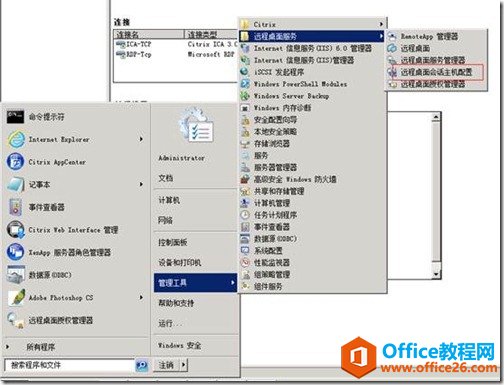
Task: Open iSCSI 发起程序 icon
Action: [x=245, y=72]
